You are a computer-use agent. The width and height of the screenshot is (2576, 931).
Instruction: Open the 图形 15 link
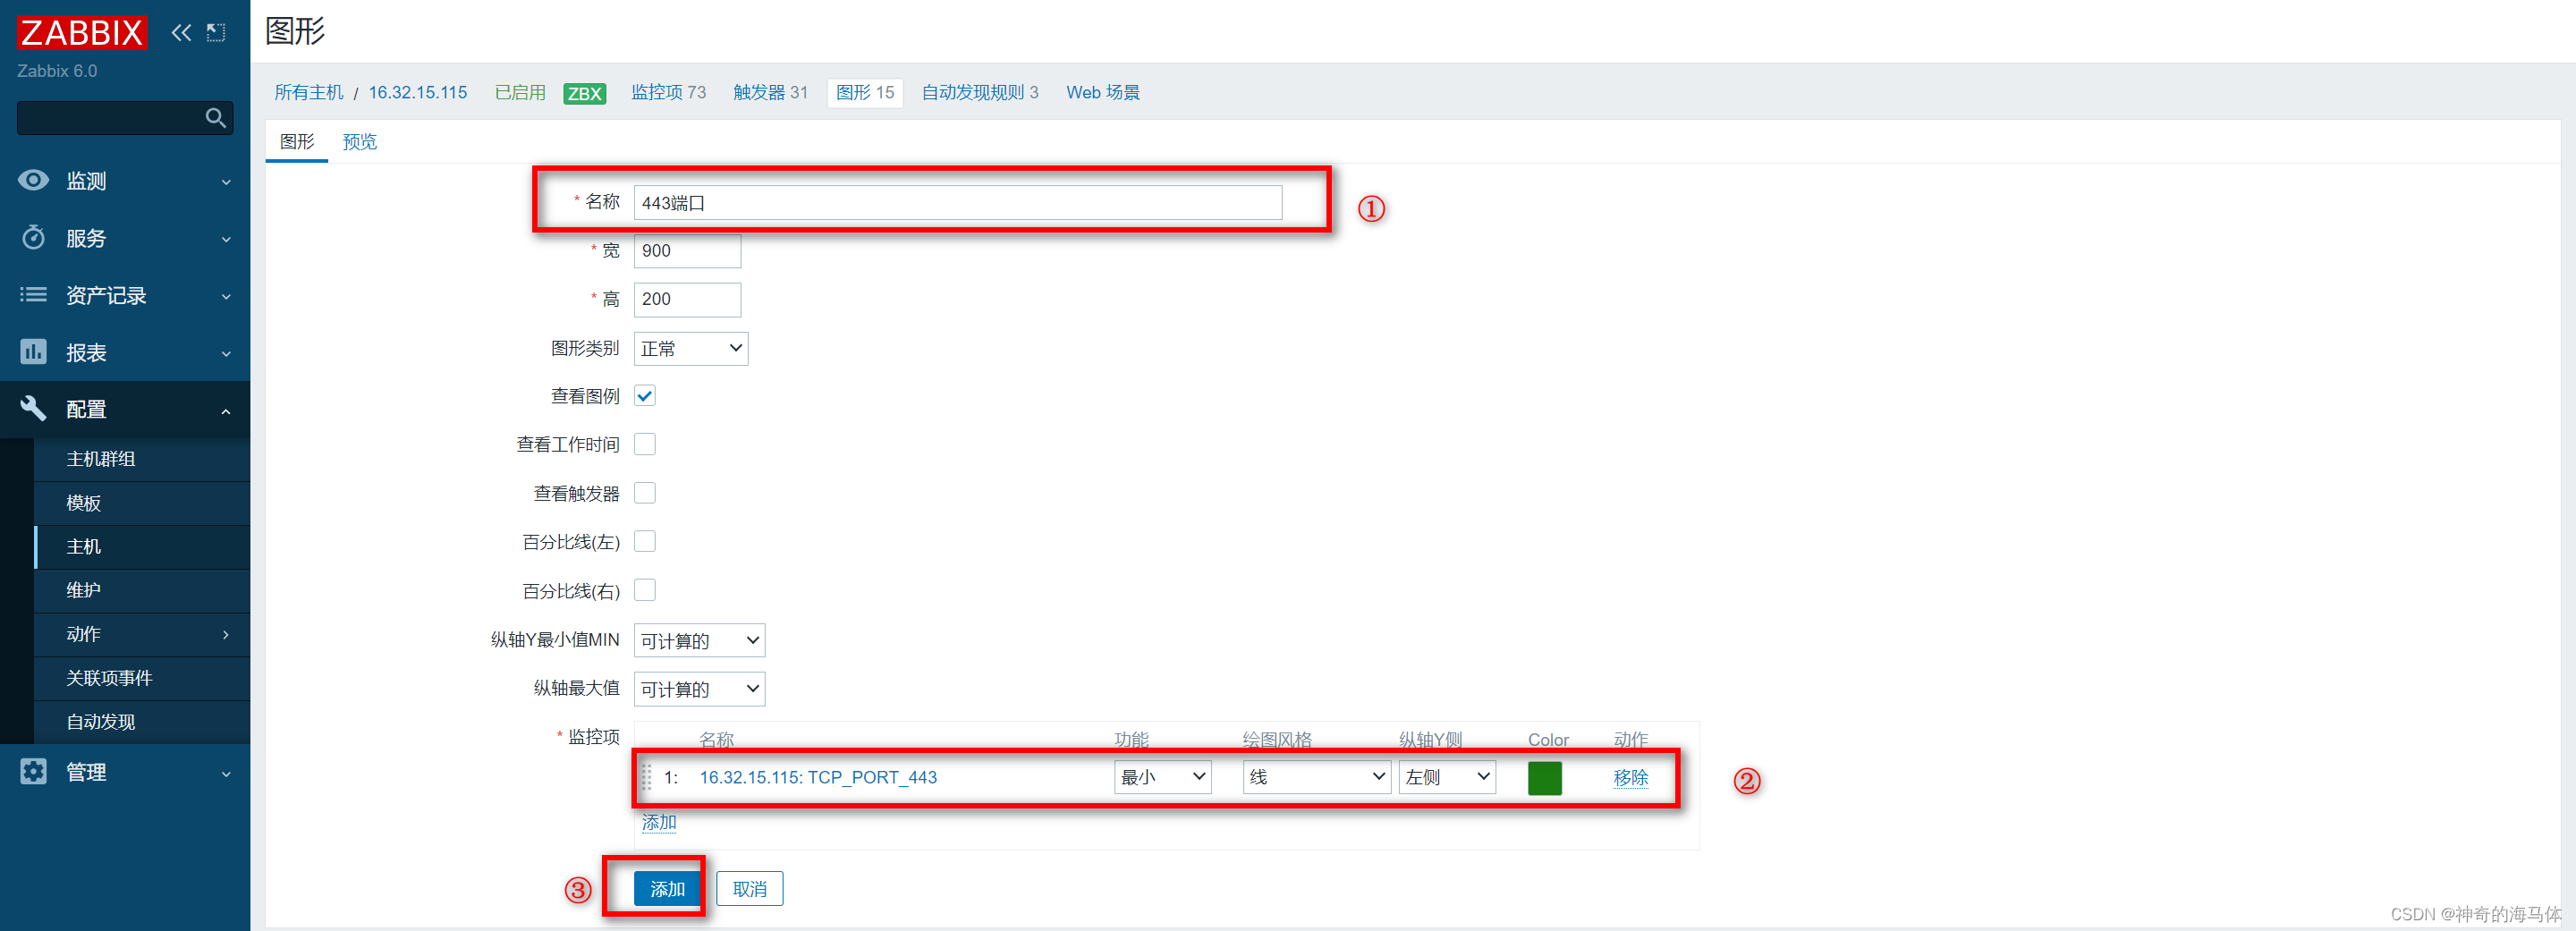click(865, 92)
